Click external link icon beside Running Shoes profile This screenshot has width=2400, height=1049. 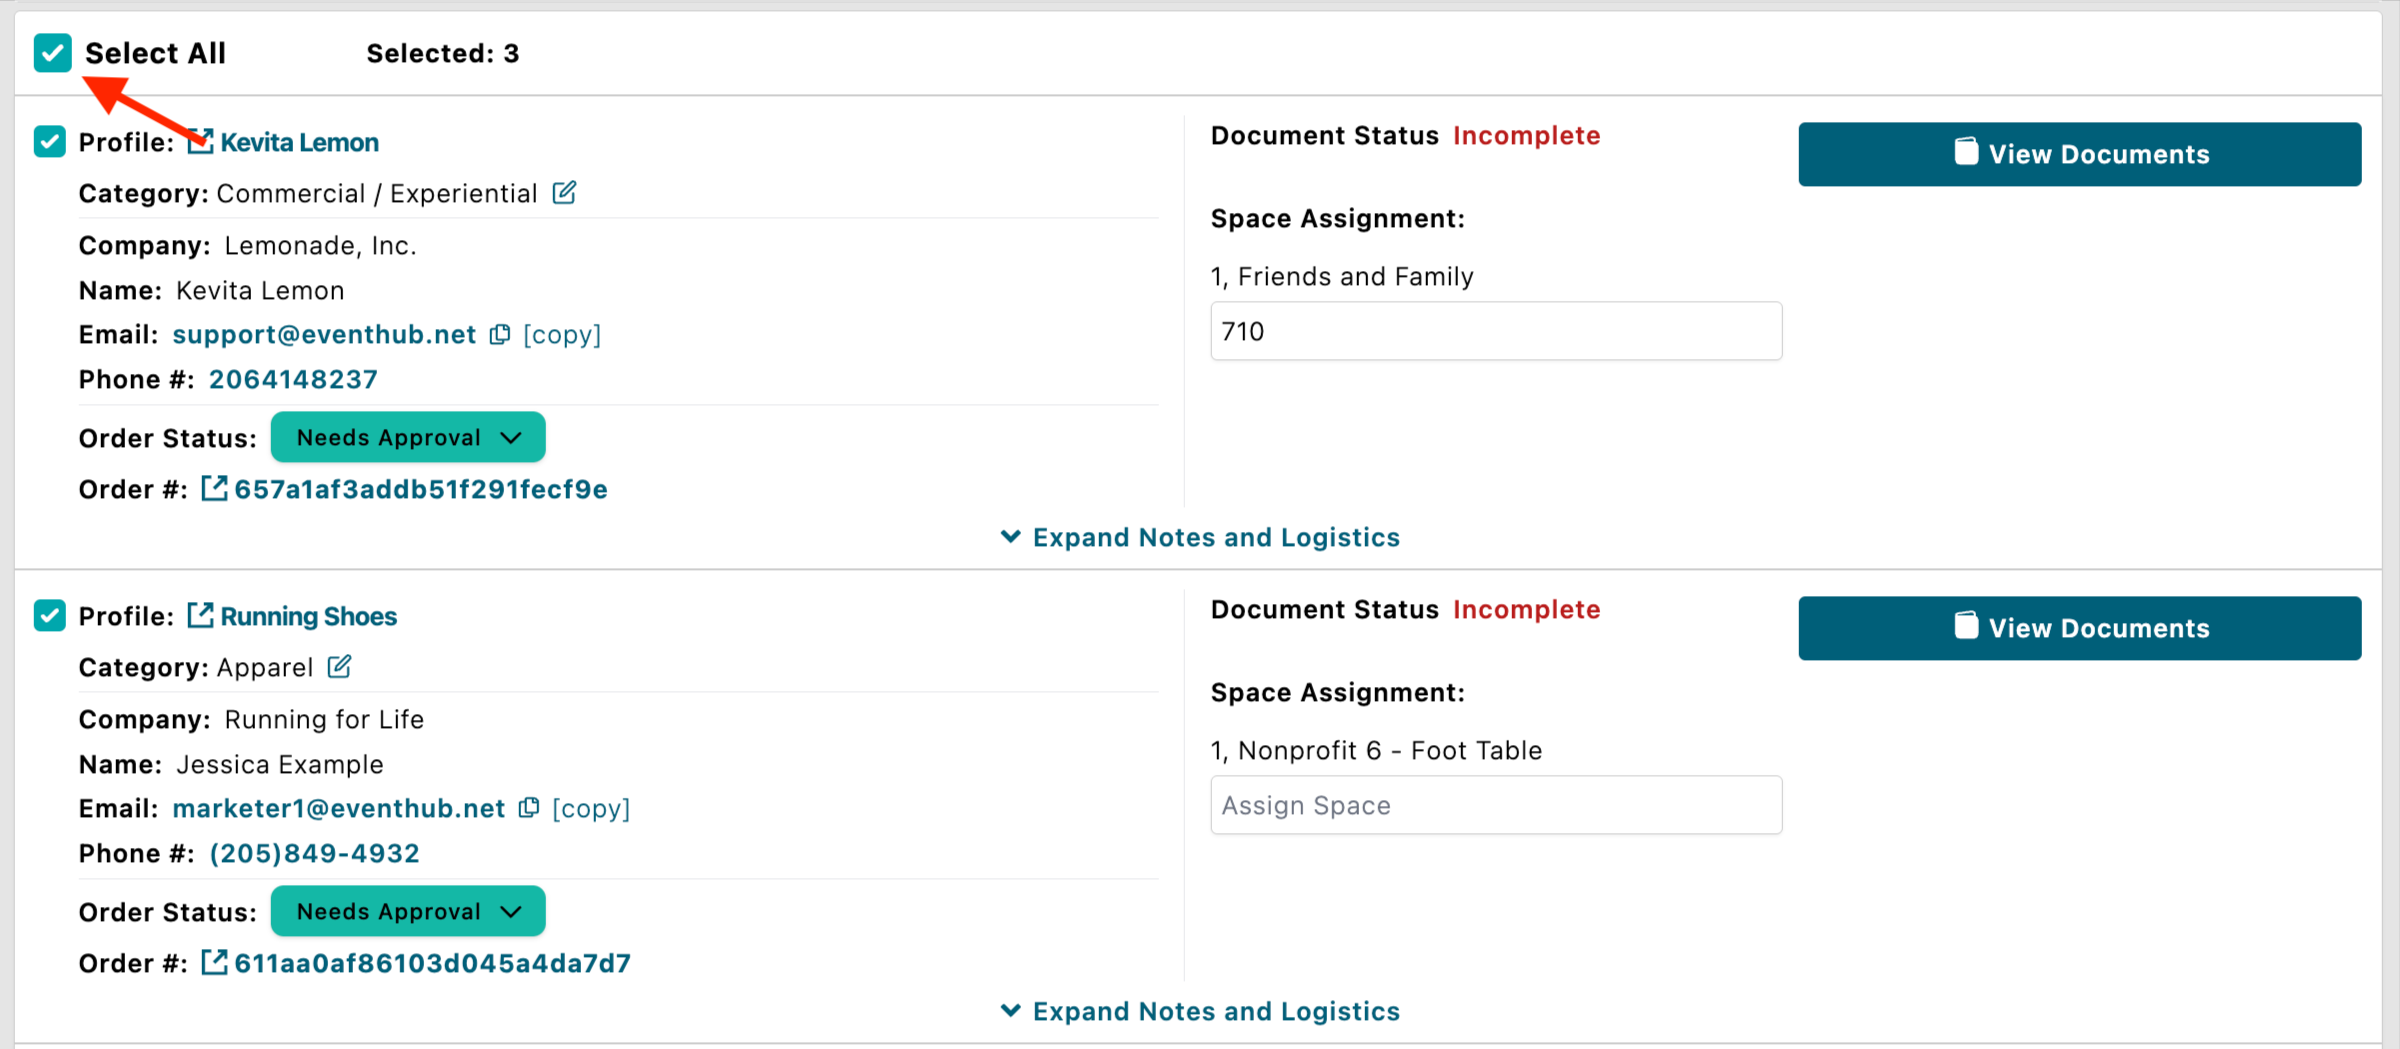(200, 615)
